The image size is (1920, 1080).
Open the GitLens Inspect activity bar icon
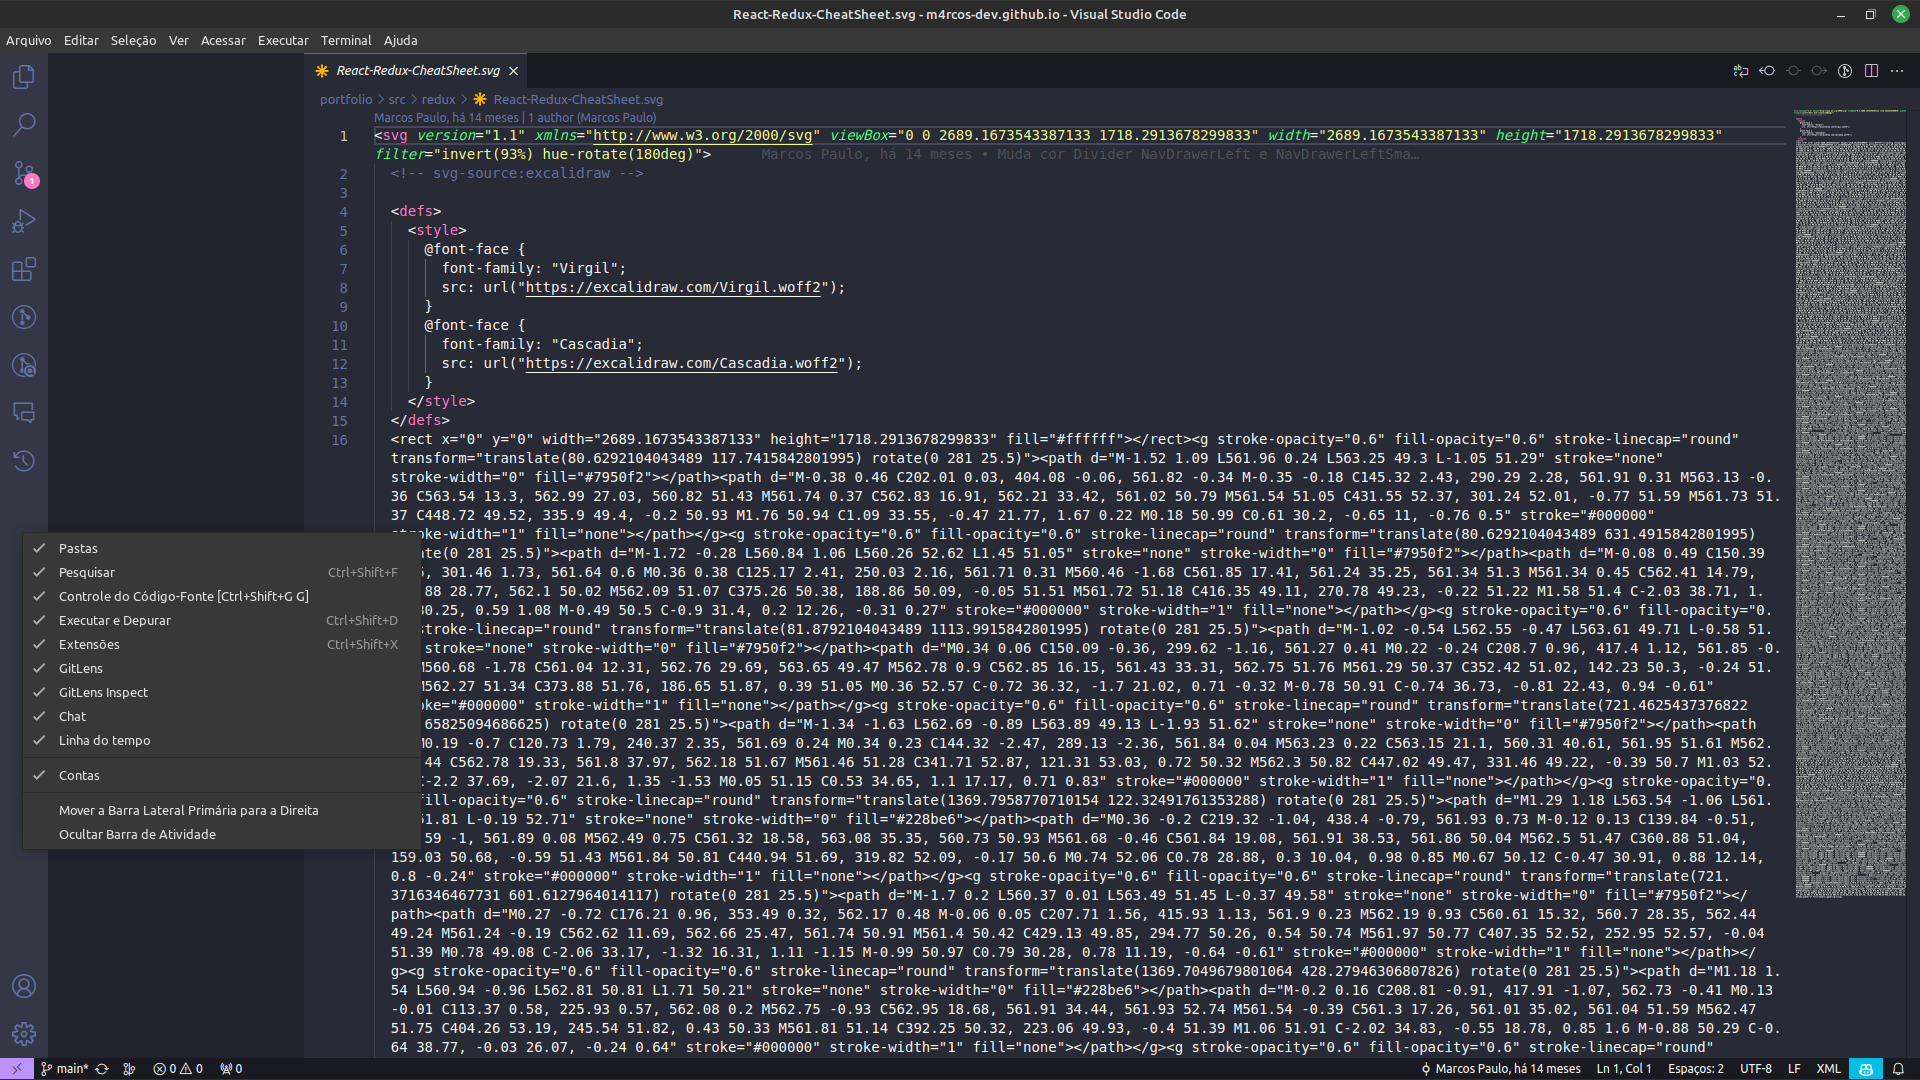(24, 365)
